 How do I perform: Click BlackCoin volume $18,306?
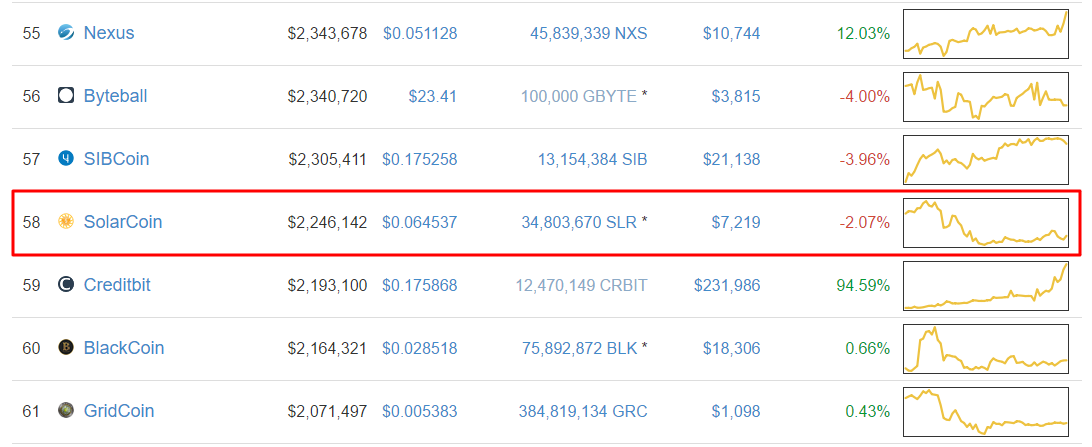pyautogui.click(x=732, y=348)
